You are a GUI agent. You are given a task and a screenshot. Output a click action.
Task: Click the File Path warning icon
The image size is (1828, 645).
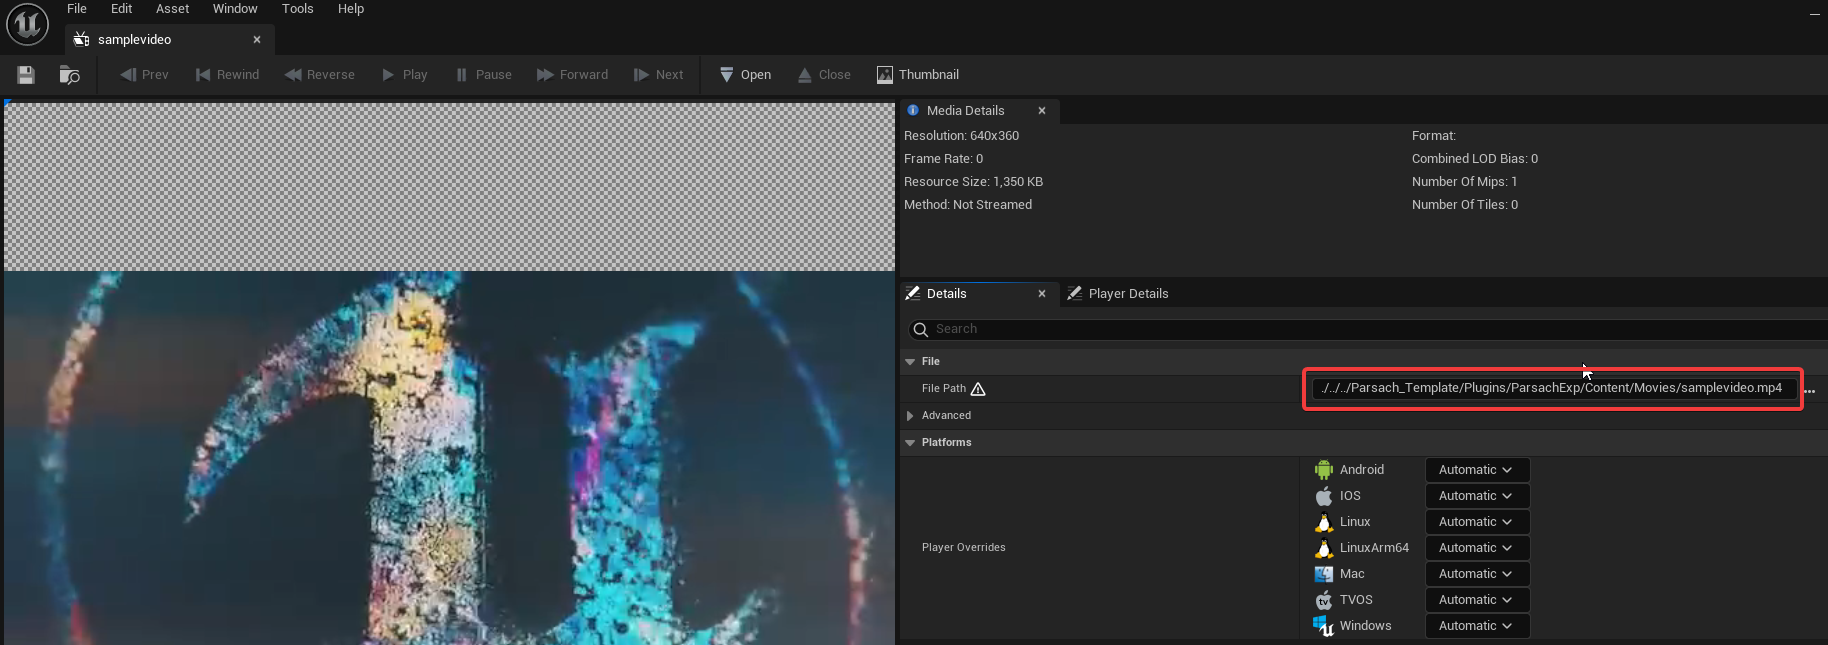[978, 389]
